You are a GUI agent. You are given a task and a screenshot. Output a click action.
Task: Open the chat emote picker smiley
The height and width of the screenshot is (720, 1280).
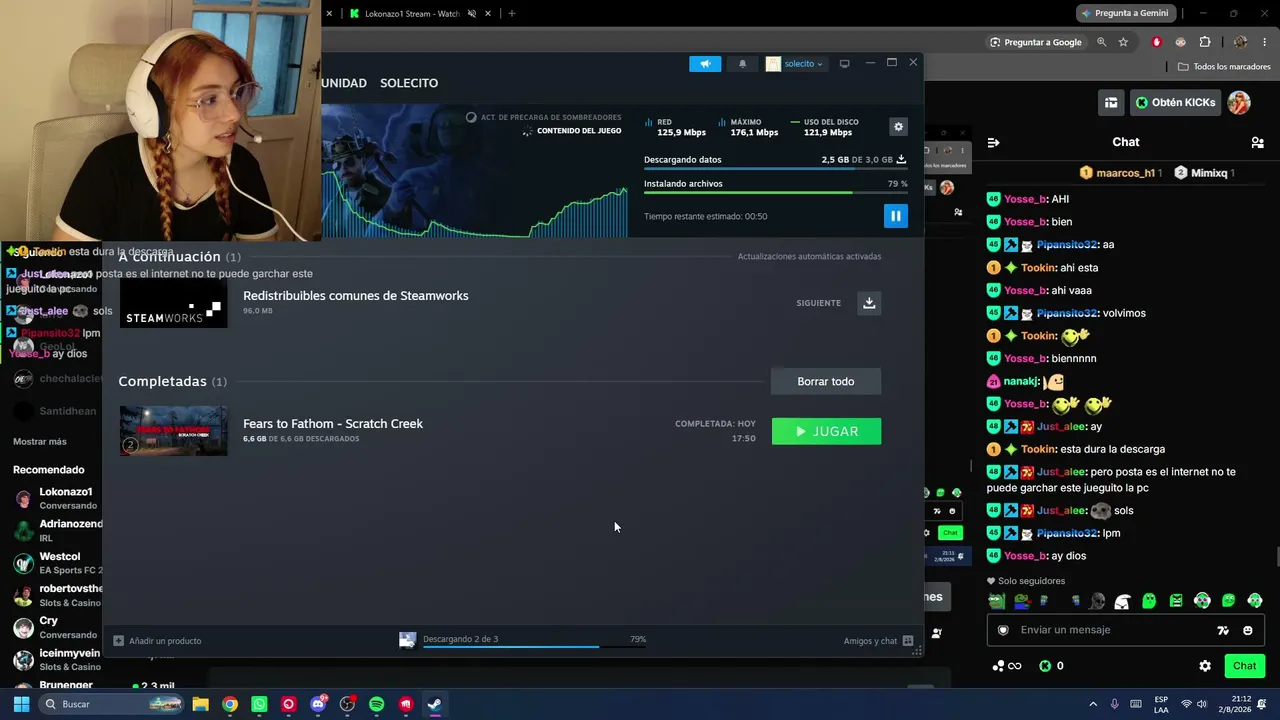pyautogui.click(x=1247, y=630)
